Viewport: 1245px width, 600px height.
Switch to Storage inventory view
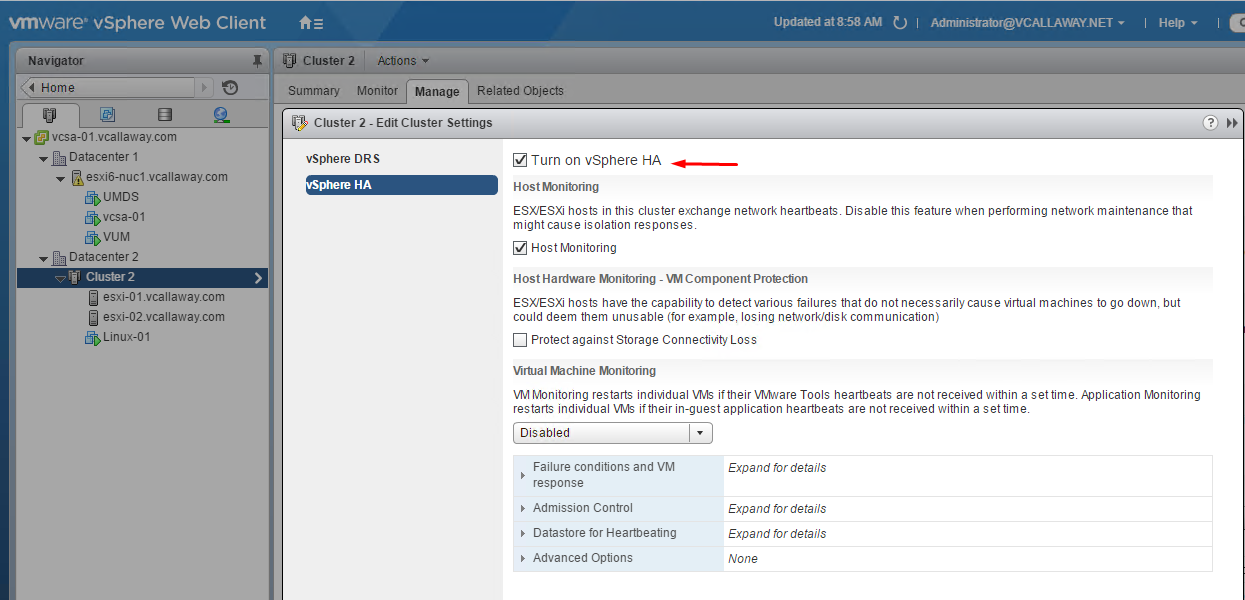coord(164,115)
